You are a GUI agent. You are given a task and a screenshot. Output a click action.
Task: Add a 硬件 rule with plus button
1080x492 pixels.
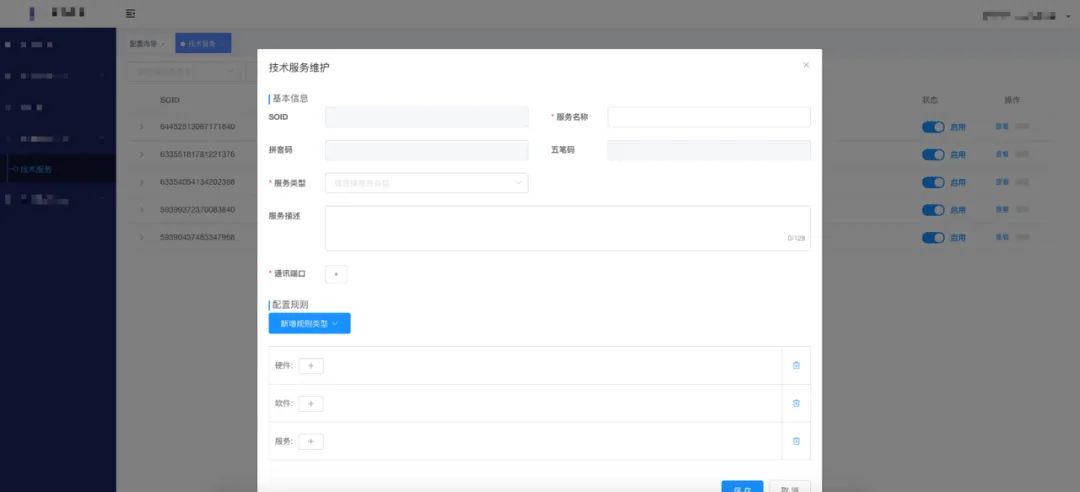point(311,366)
